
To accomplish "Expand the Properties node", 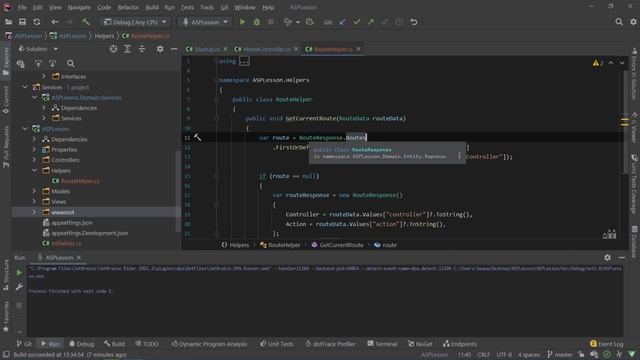I will 34,149.
